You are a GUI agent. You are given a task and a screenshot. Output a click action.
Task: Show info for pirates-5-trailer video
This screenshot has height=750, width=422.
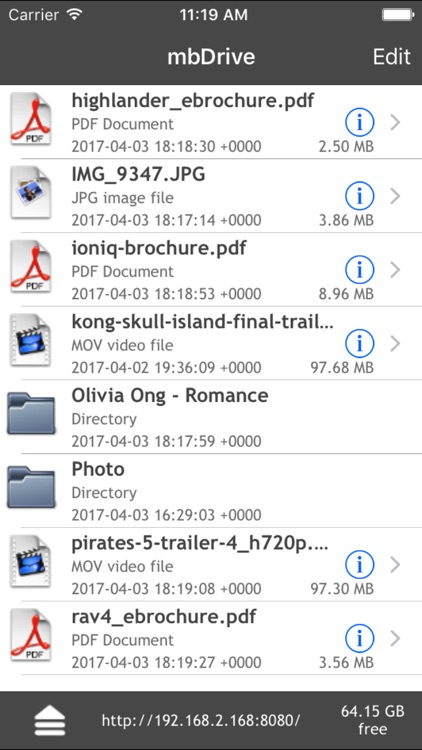coord(359,565)
